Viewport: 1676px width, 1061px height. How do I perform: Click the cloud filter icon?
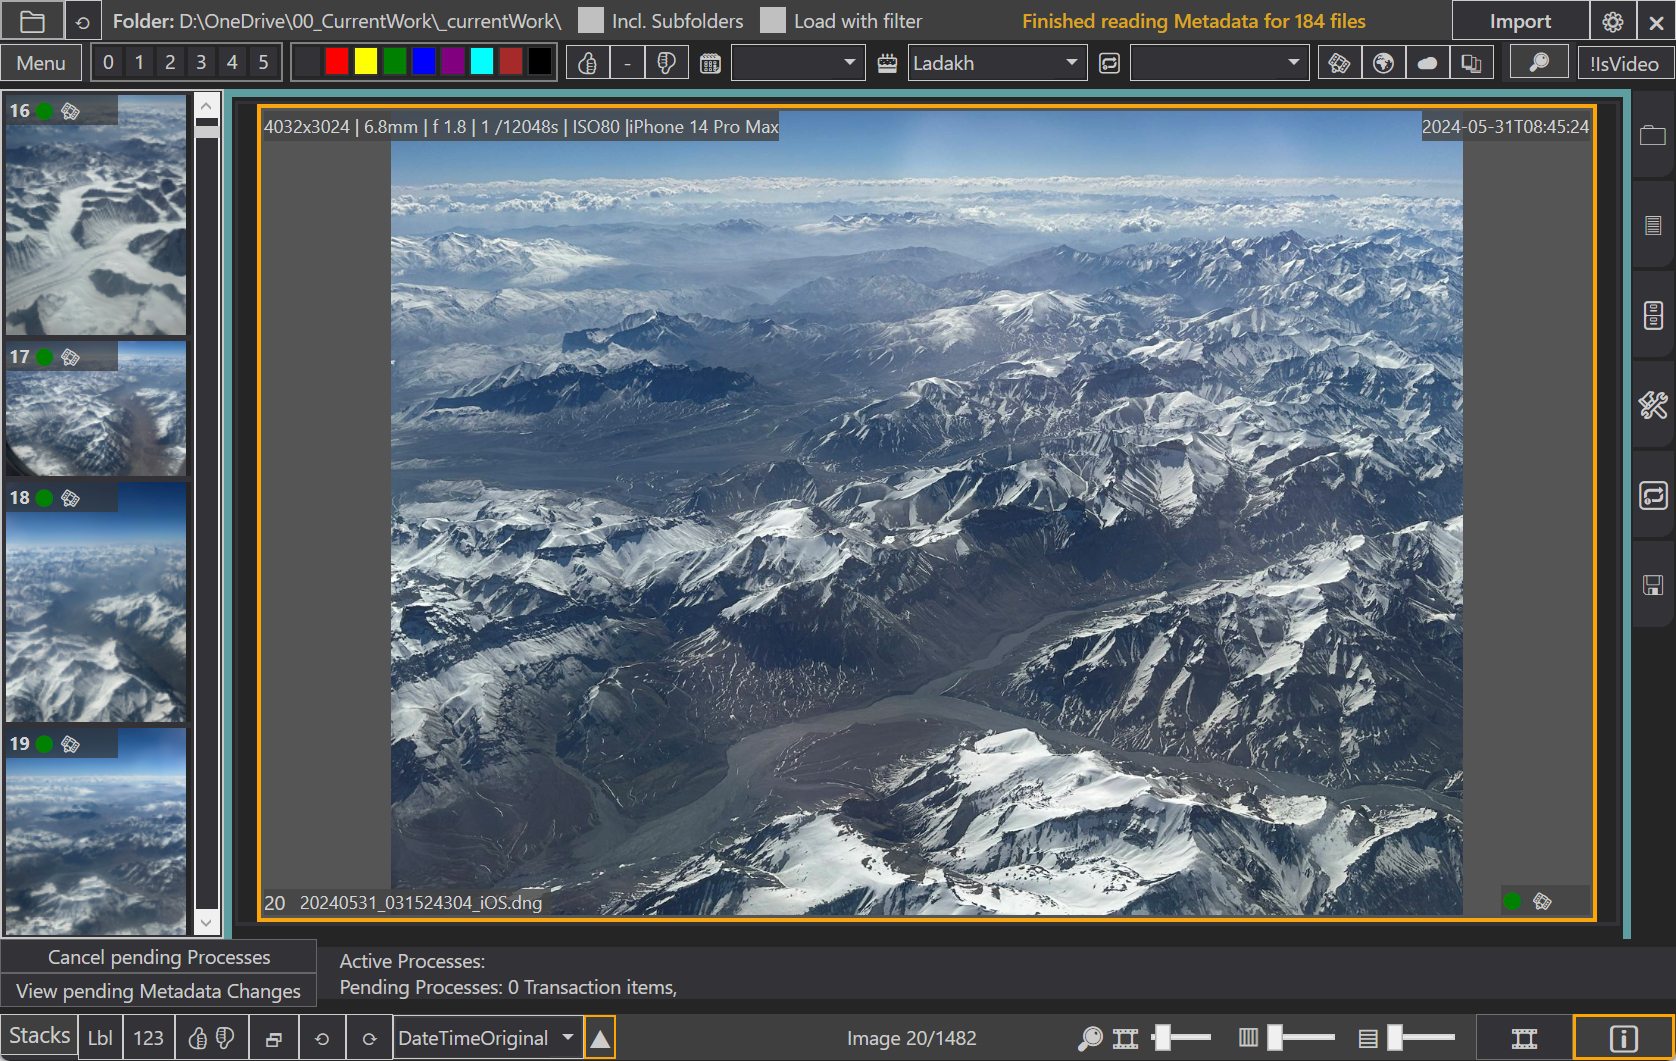click(x=1427, y=63)
